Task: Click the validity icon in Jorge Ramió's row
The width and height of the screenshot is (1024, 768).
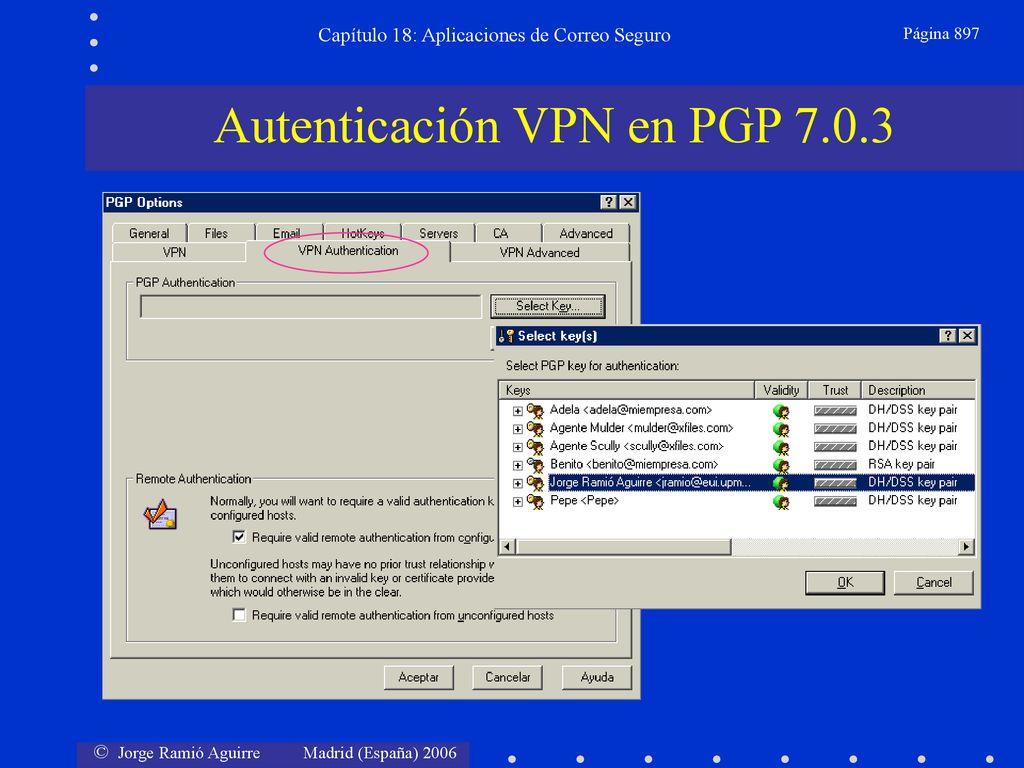Action: click(x=781, y=483)
